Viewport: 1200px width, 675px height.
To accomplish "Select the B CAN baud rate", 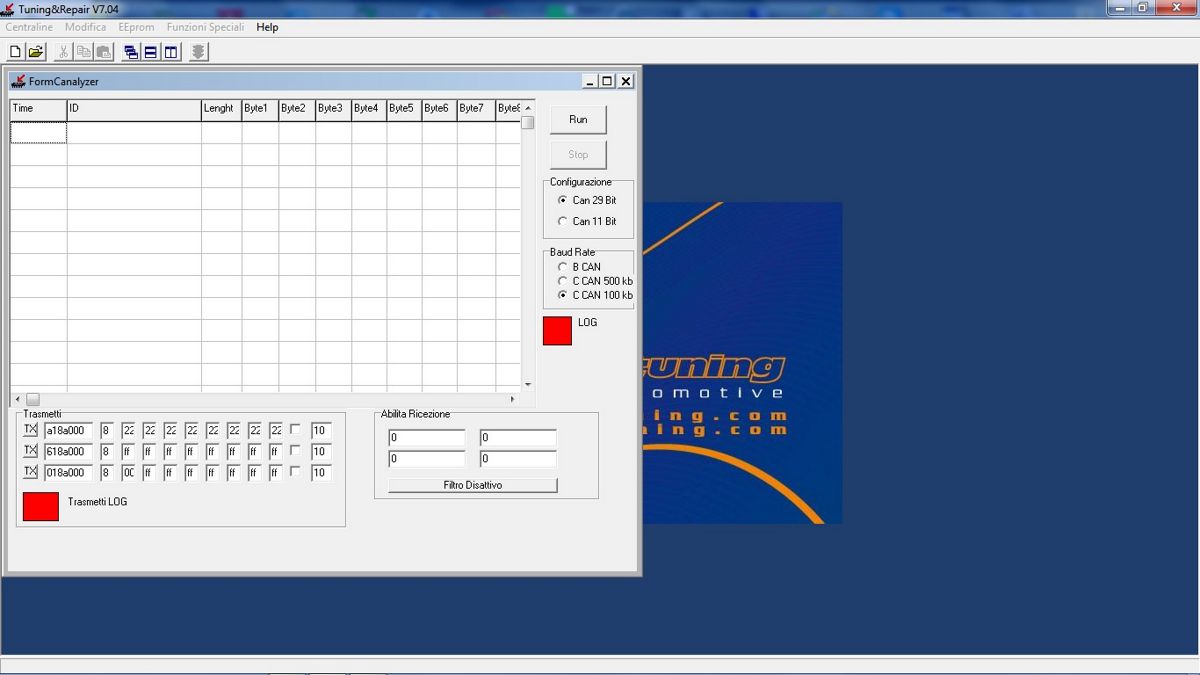I will point(562,267).
